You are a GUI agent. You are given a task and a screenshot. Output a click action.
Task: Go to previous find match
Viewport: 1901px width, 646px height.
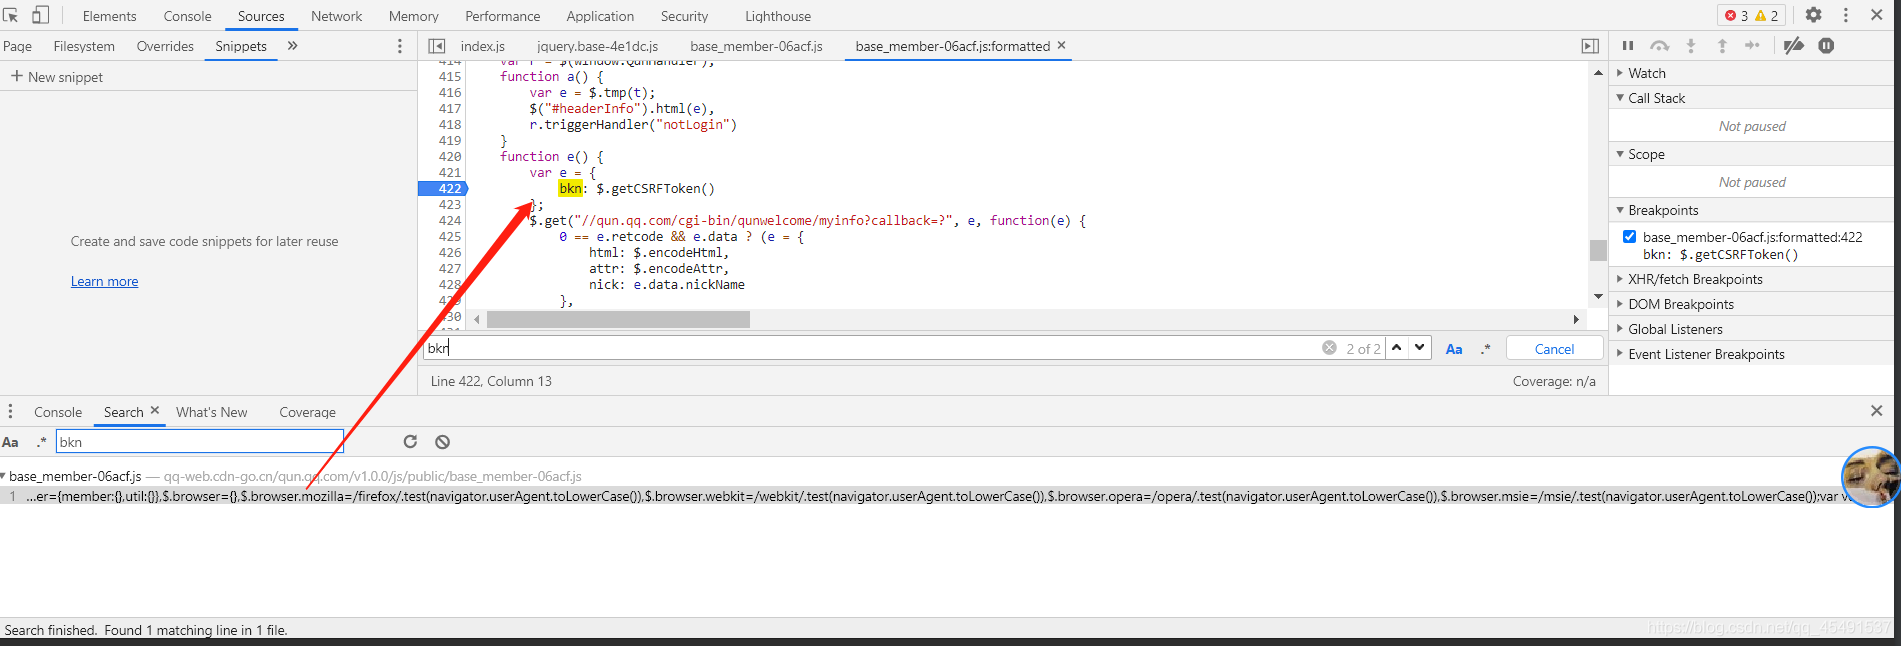(1397, 348)
